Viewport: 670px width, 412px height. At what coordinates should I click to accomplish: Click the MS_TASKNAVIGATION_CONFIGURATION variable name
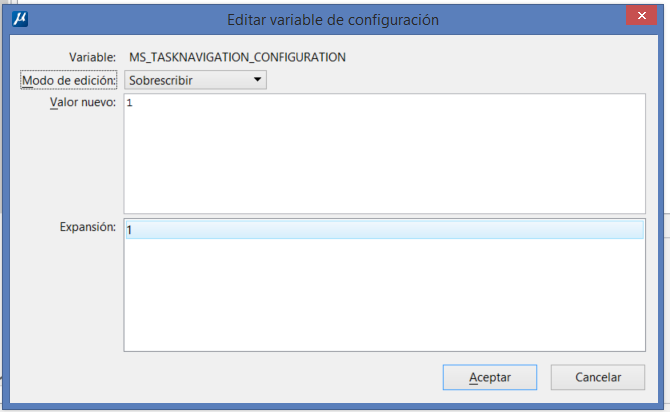[x=238, y=57]
